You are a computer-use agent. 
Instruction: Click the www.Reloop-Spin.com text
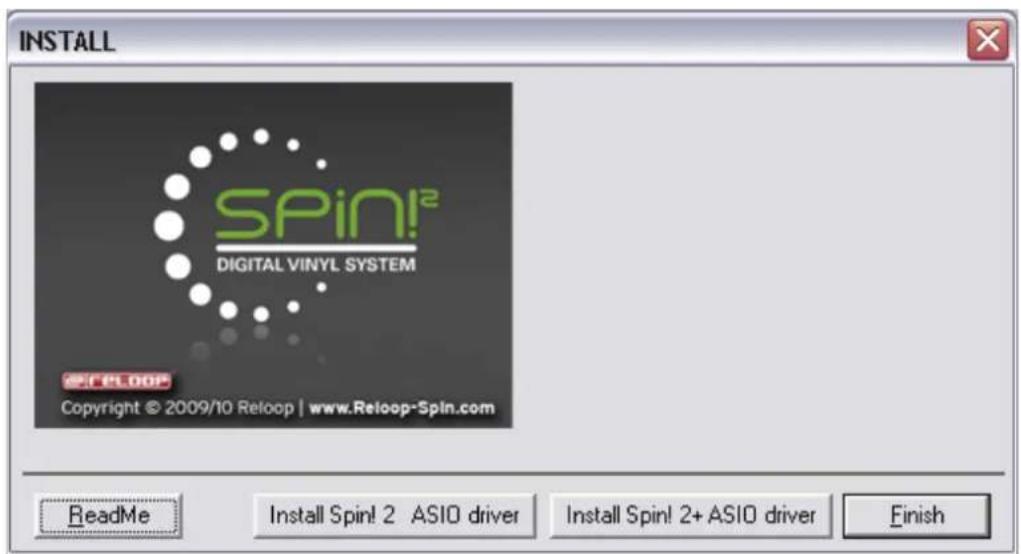[402, 408]
